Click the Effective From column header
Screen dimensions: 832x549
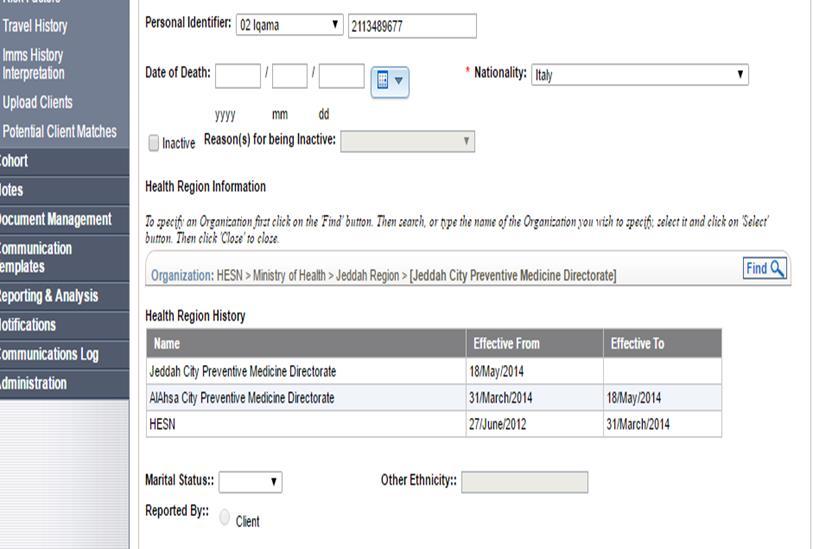coord(534,343)
